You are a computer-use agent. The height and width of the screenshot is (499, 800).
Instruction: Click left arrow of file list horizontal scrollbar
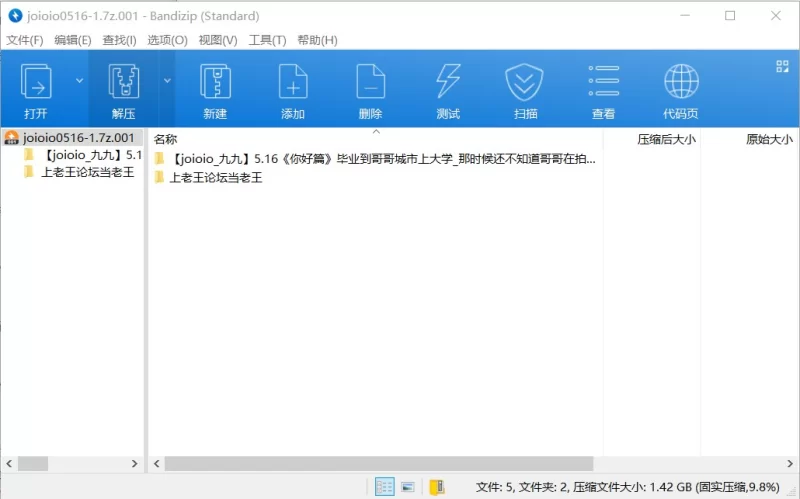pos(157,464)
